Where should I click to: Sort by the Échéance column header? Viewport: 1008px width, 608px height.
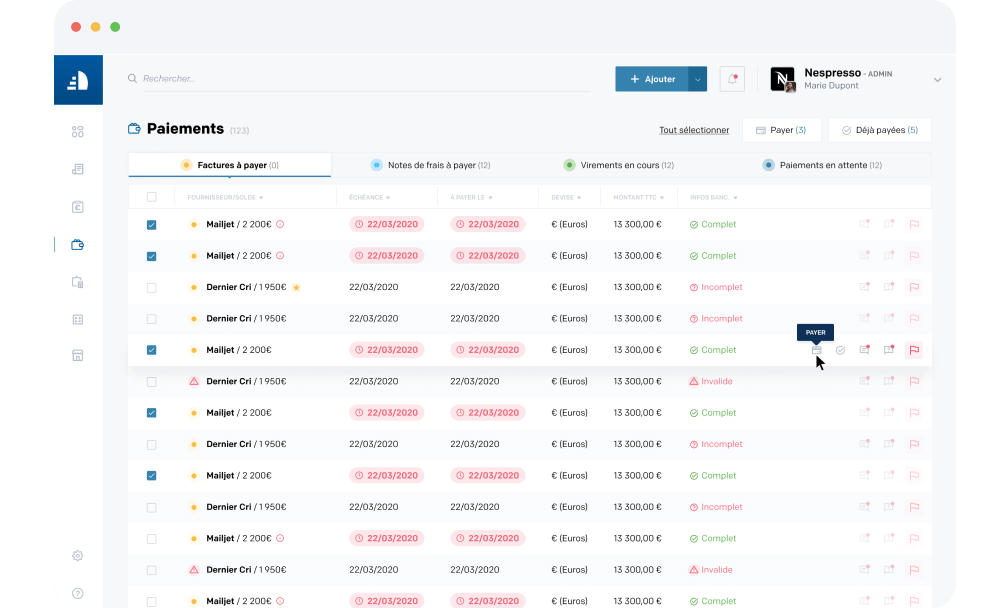[x=370, y=197]
